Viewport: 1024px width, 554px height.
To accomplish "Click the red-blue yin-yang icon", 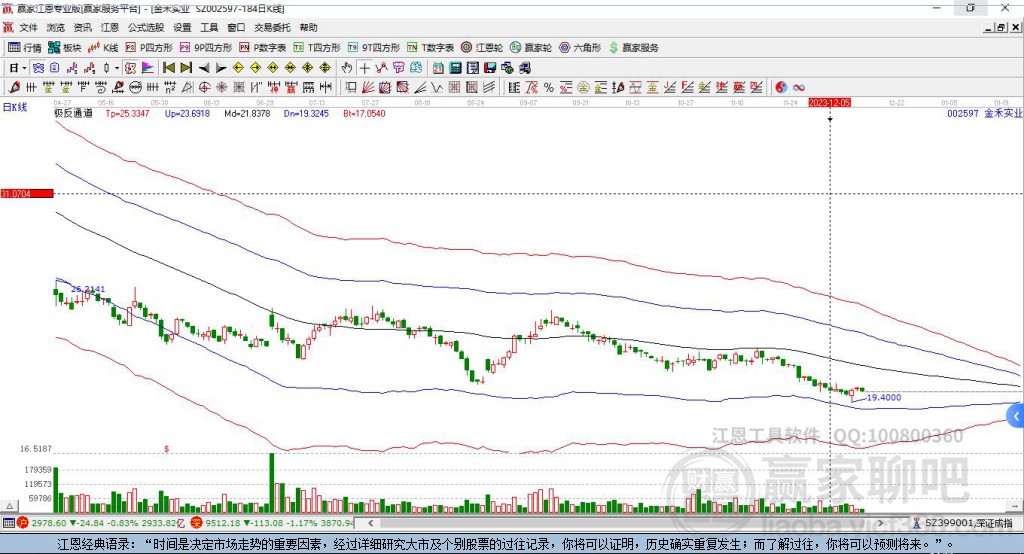I will pos(781,87).
